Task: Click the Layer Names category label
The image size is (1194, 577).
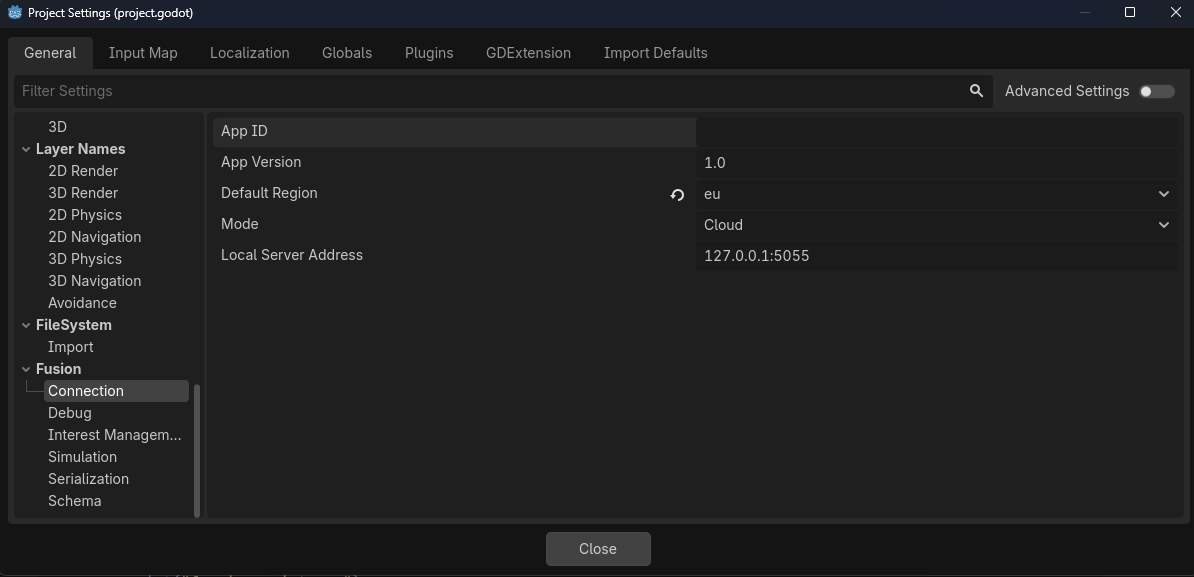Action: (x=81, y=149)
